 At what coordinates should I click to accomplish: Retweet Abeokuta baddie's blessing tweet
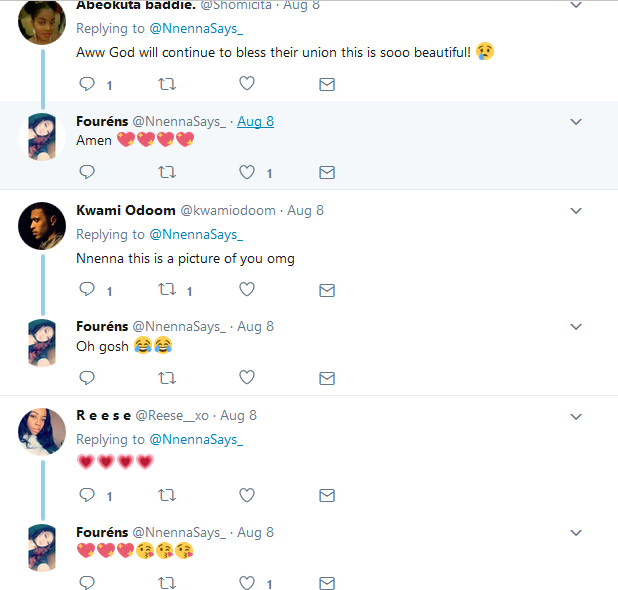pos(167,85)
